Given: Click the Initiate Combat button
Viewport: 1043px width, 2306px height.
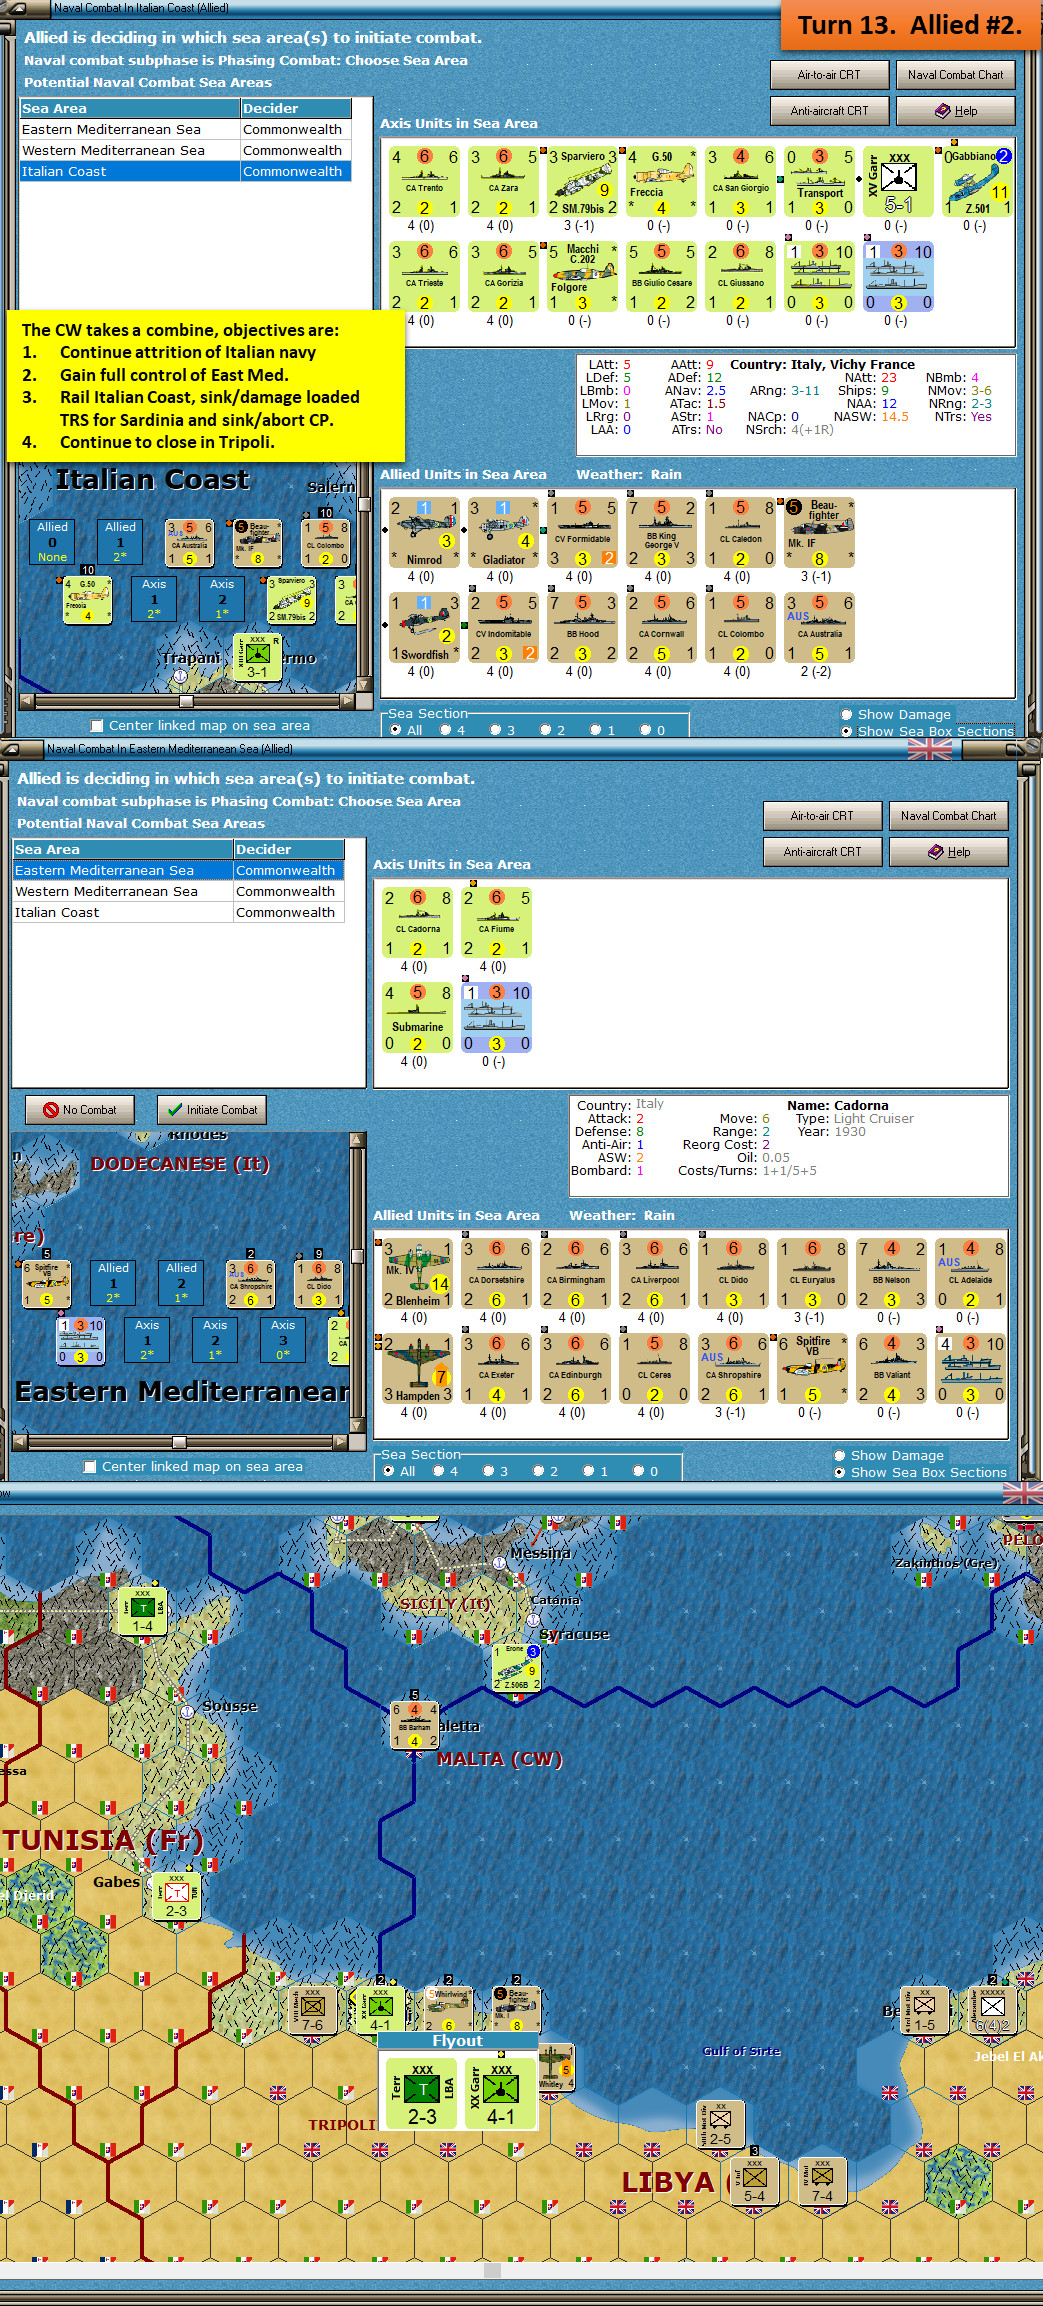Looking at the screenshot, I should click(212, 1110).
